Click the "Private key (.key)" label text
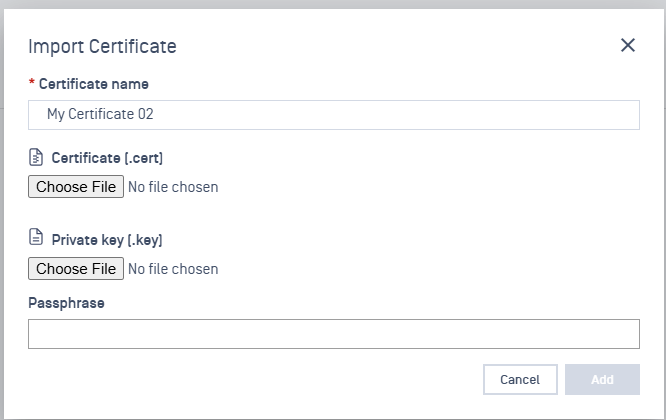 [x=107, y=240]
